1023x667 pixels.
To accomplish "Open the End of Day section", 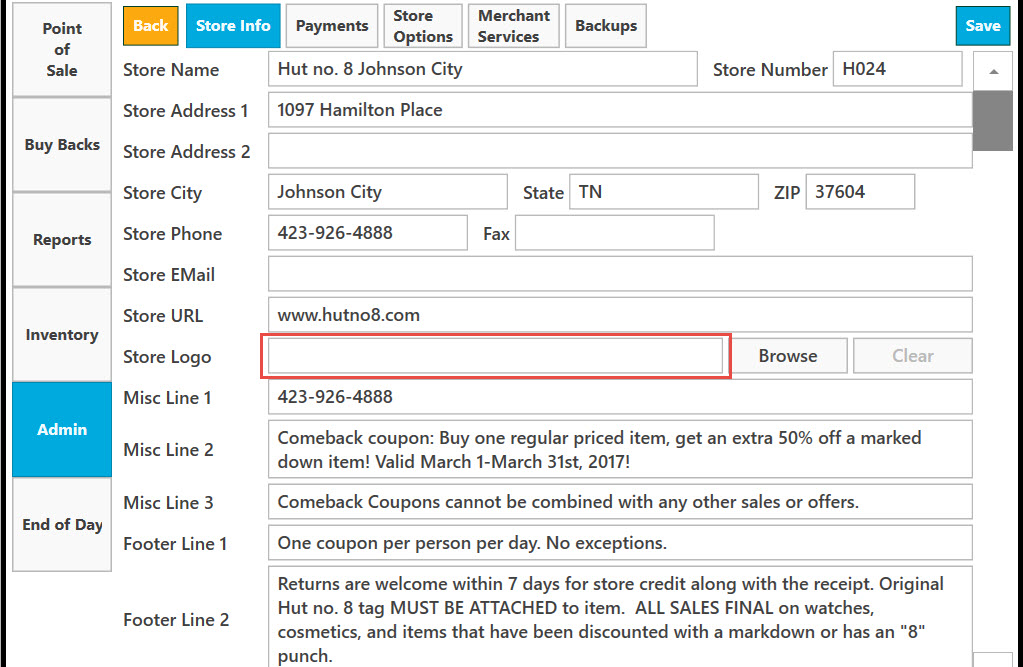I will click(62, 525).
